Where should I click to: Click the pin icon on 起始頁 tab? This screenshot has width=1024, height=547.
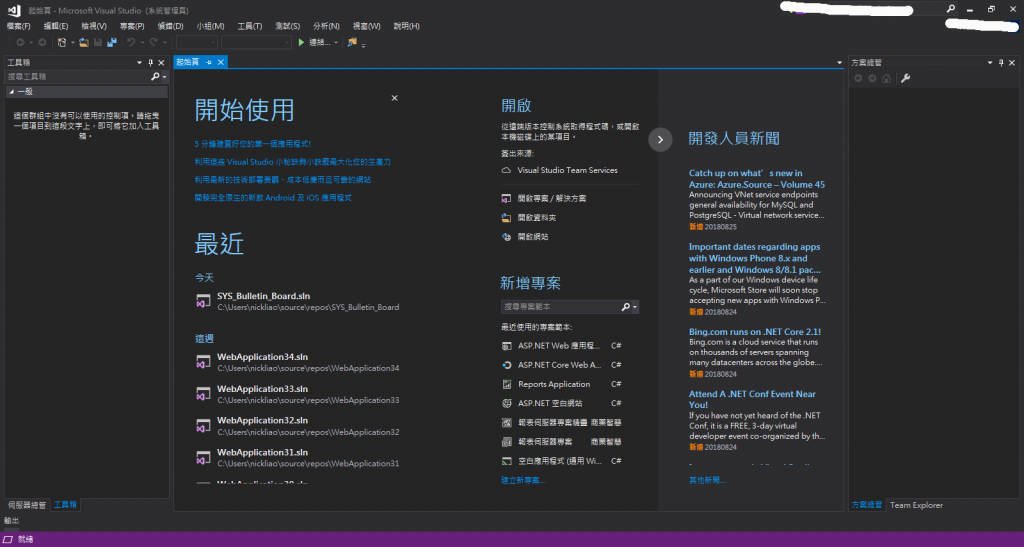[209, 62]
